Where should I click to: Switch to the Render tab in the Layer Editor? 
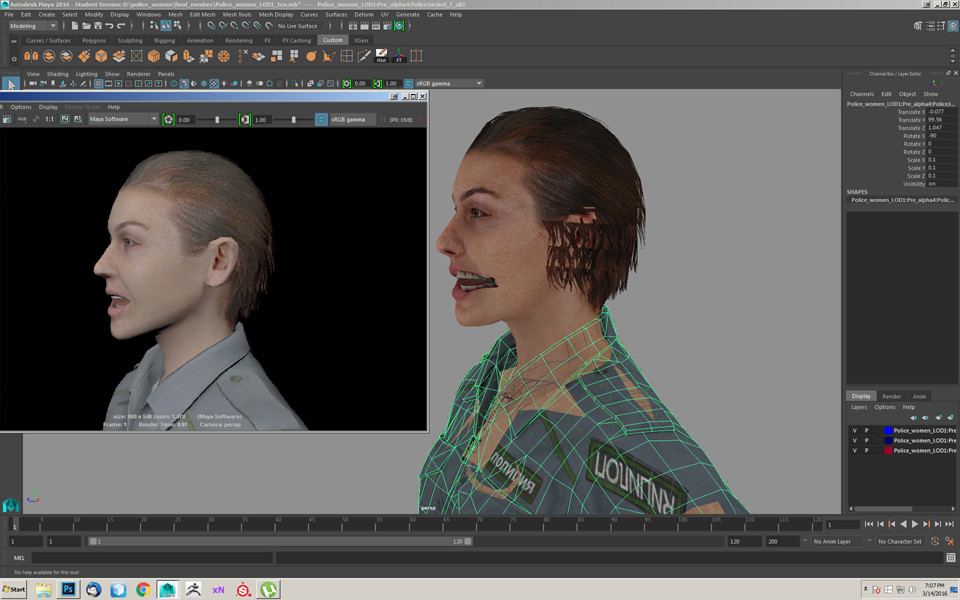891,396
